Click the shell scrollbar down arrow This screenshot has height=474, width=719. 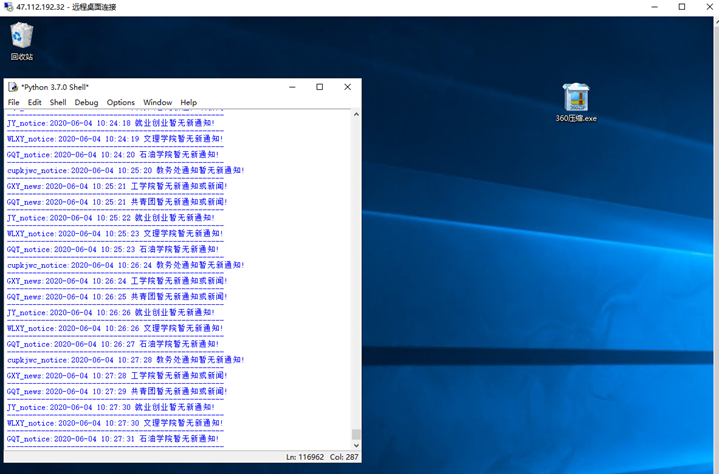[356, 445]
